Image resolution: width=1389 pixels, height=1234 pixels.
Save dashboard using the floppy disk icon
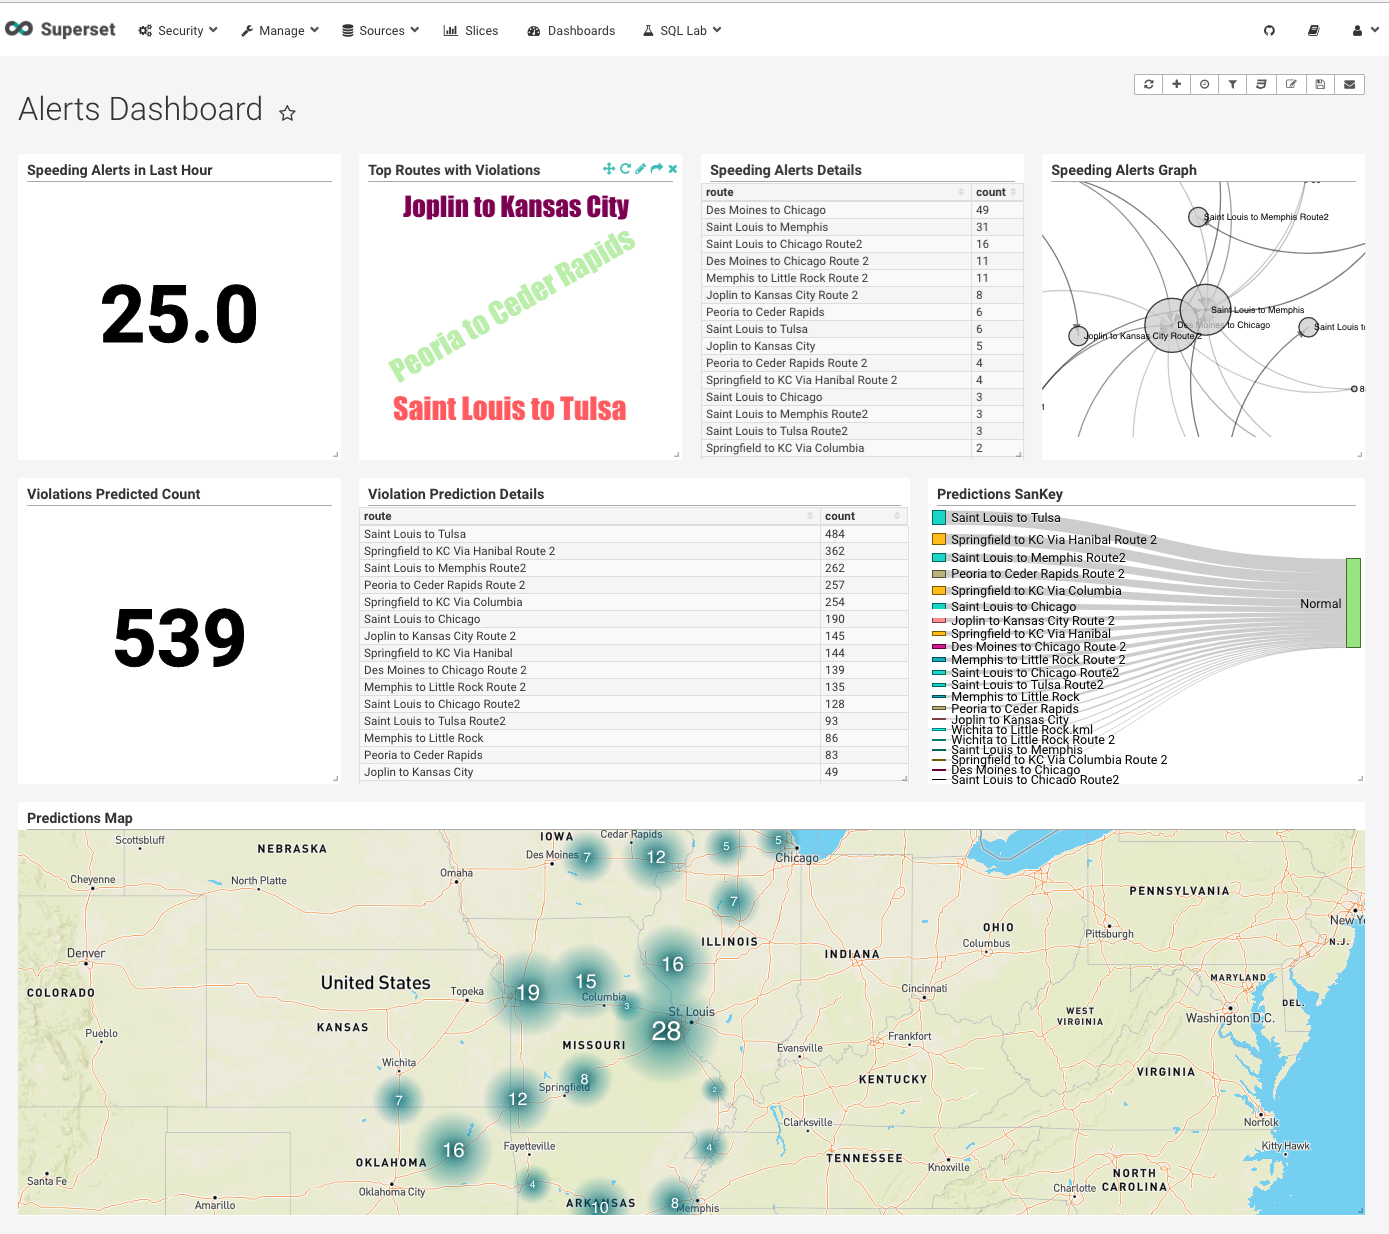[1320, 85]
